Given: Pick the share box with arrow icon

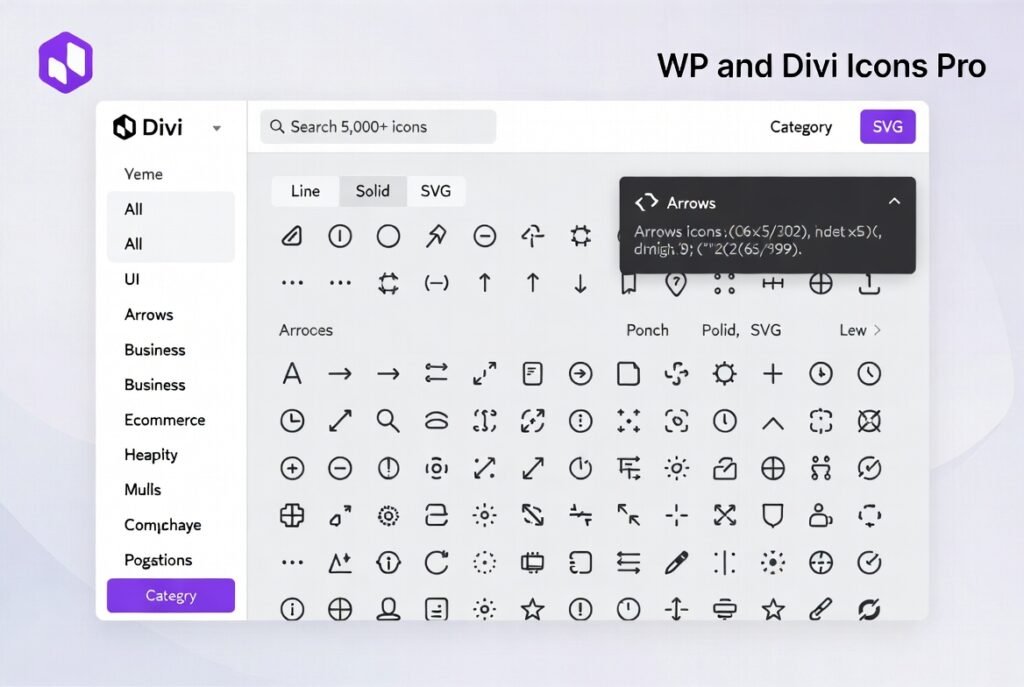Looking at the screenshot, I should coord(724,468).
